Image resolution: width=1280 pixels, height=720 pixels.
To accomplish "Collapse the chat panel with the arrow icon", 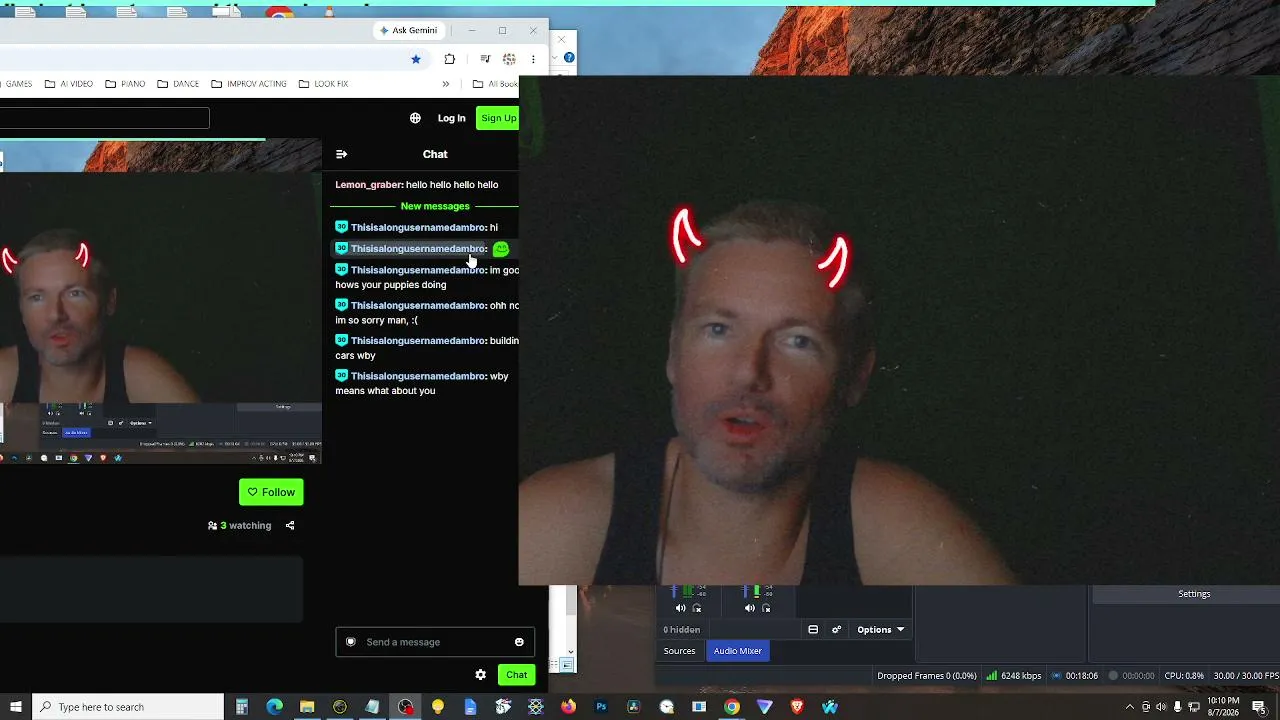I will 341,154.
